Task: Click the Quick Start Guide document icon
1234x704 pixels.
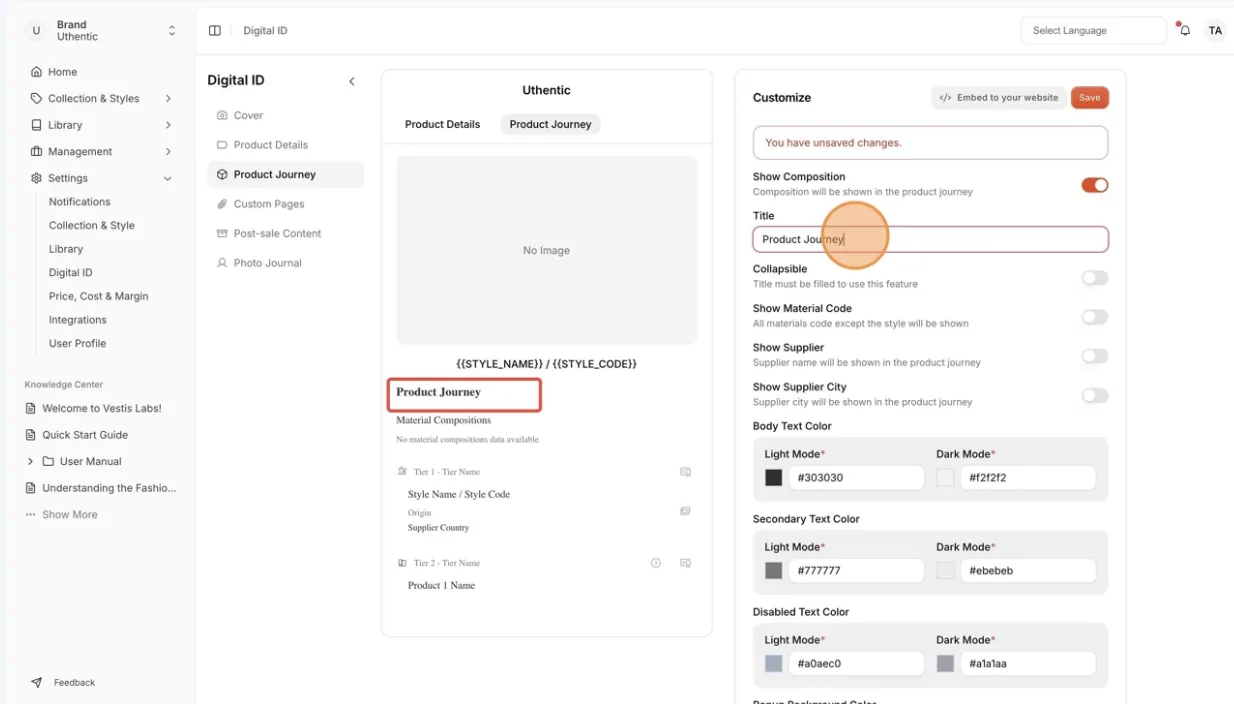Action: point(30,435)
